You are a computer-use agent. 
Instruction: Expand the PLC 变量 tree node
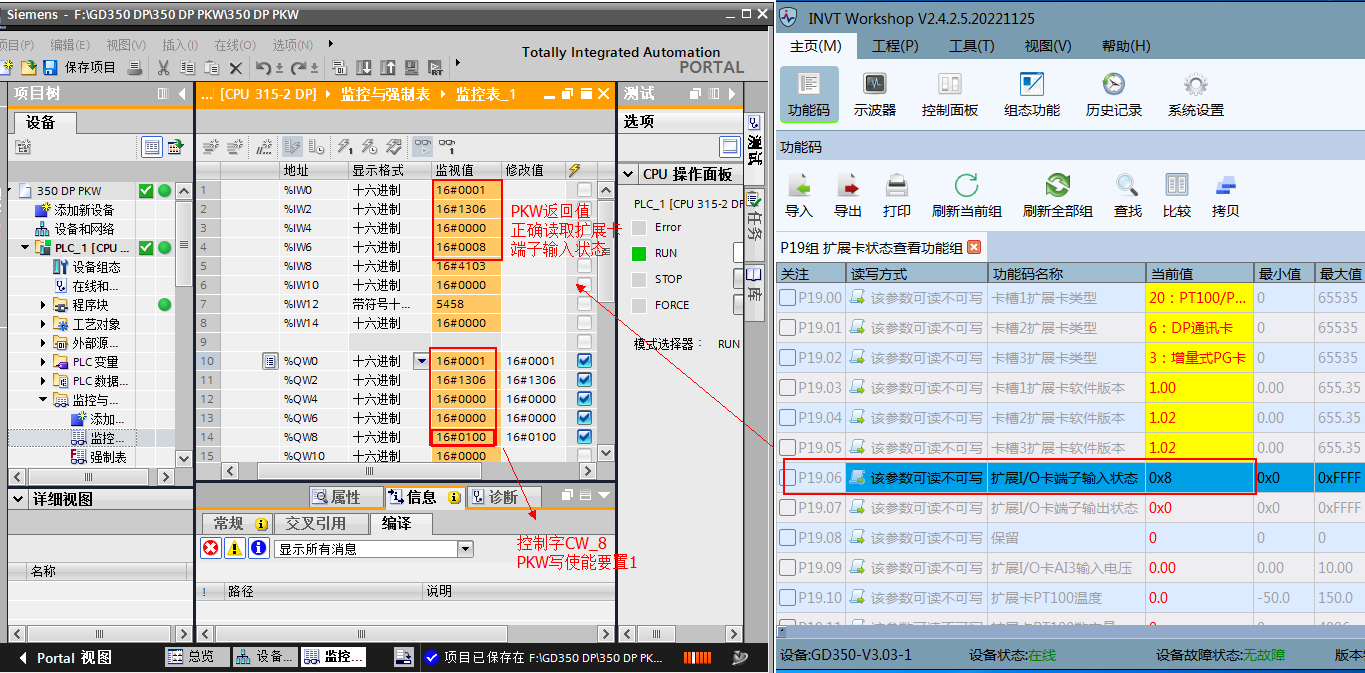tap(43, 362)
